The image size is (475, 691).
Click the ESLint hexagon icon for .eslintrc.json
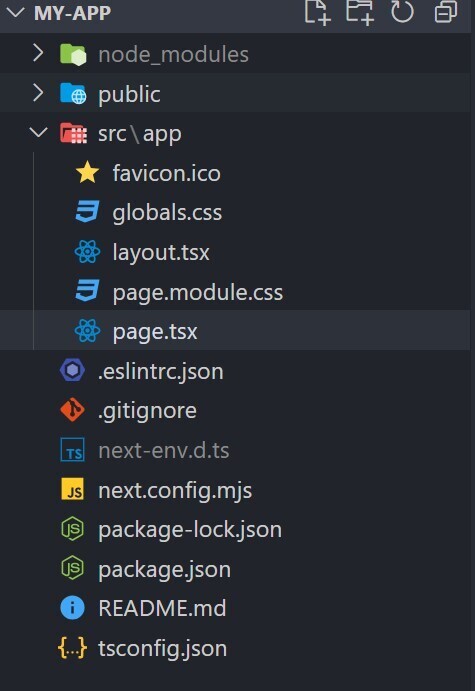pos(72,370)
